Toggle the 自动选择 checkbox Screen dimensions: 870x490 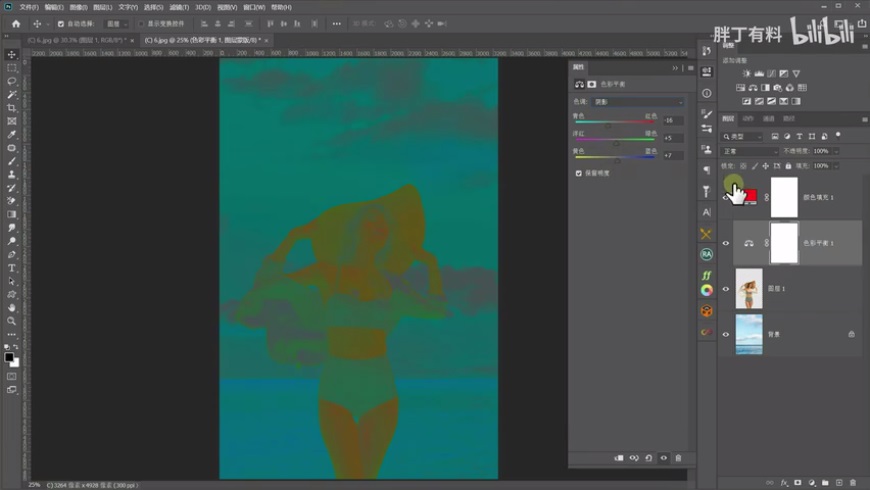pos(61,23)
